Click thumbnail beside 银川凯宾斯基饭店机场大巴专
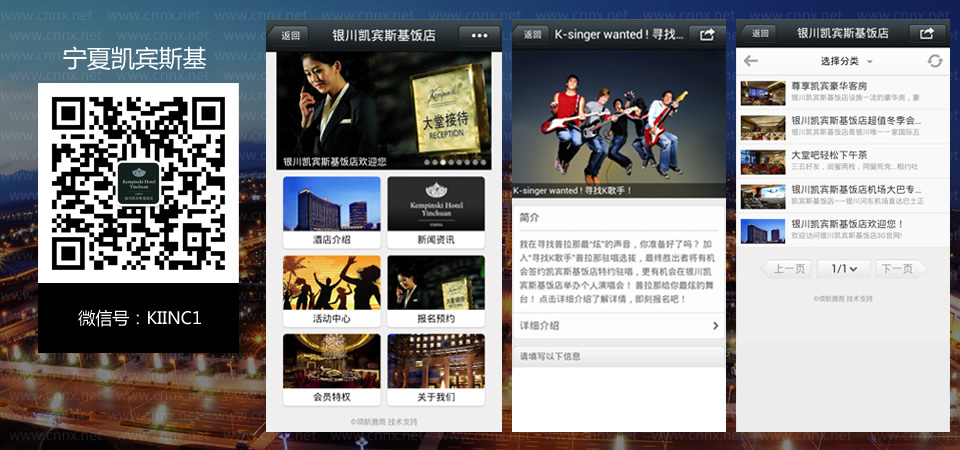 pyautogui.click(x=763, y=197)
